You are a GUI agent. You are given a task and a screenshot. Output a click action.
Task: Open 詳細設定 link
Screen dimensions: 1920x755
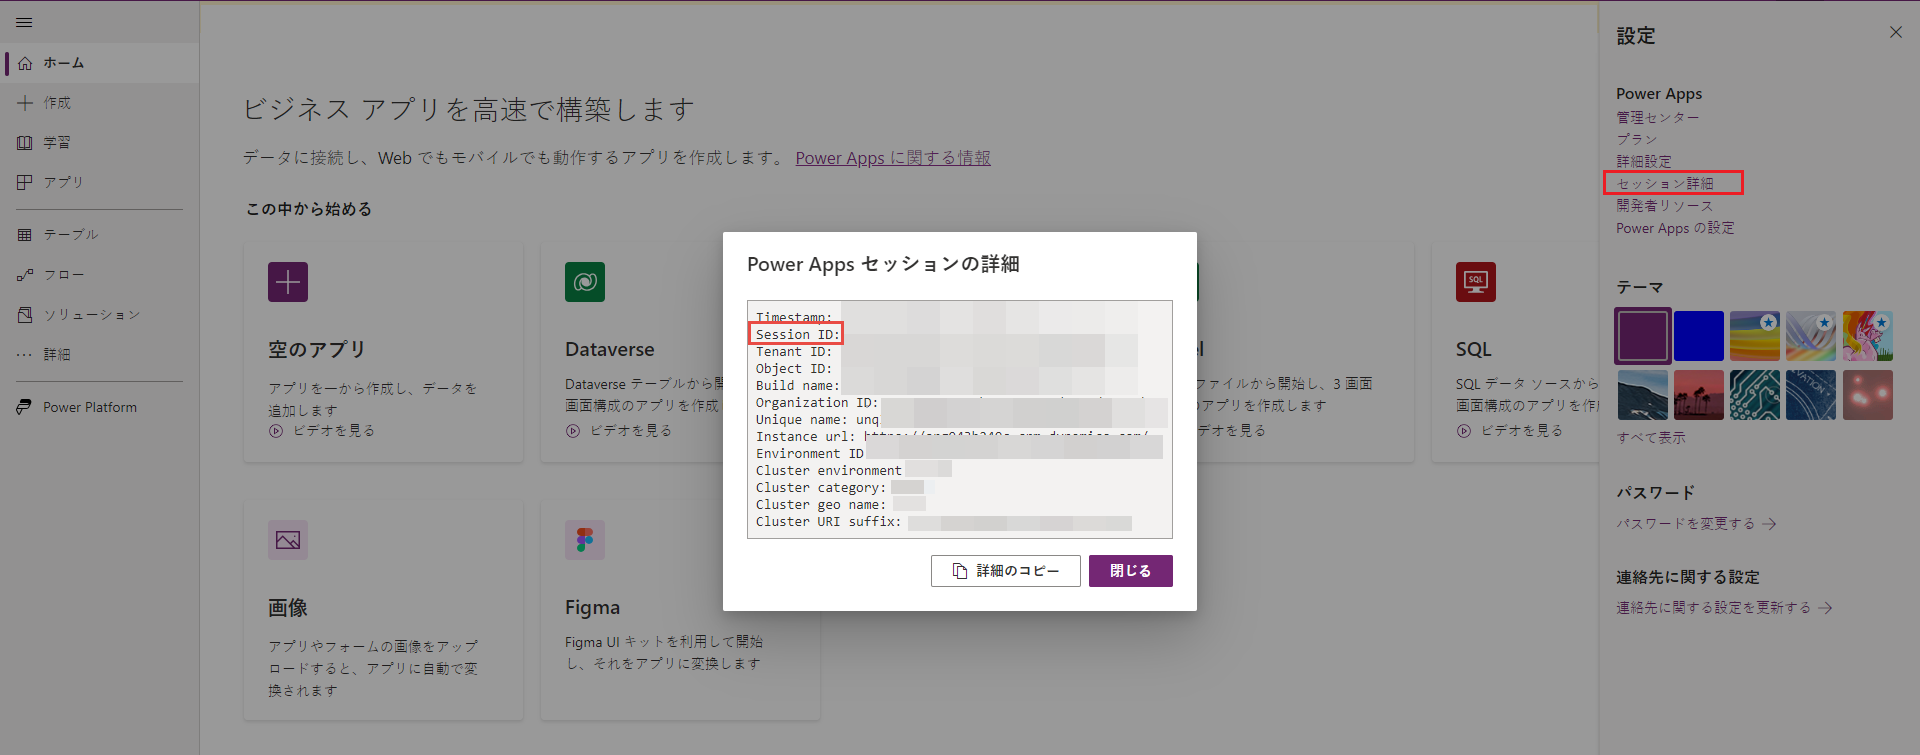coord(1644,162)
